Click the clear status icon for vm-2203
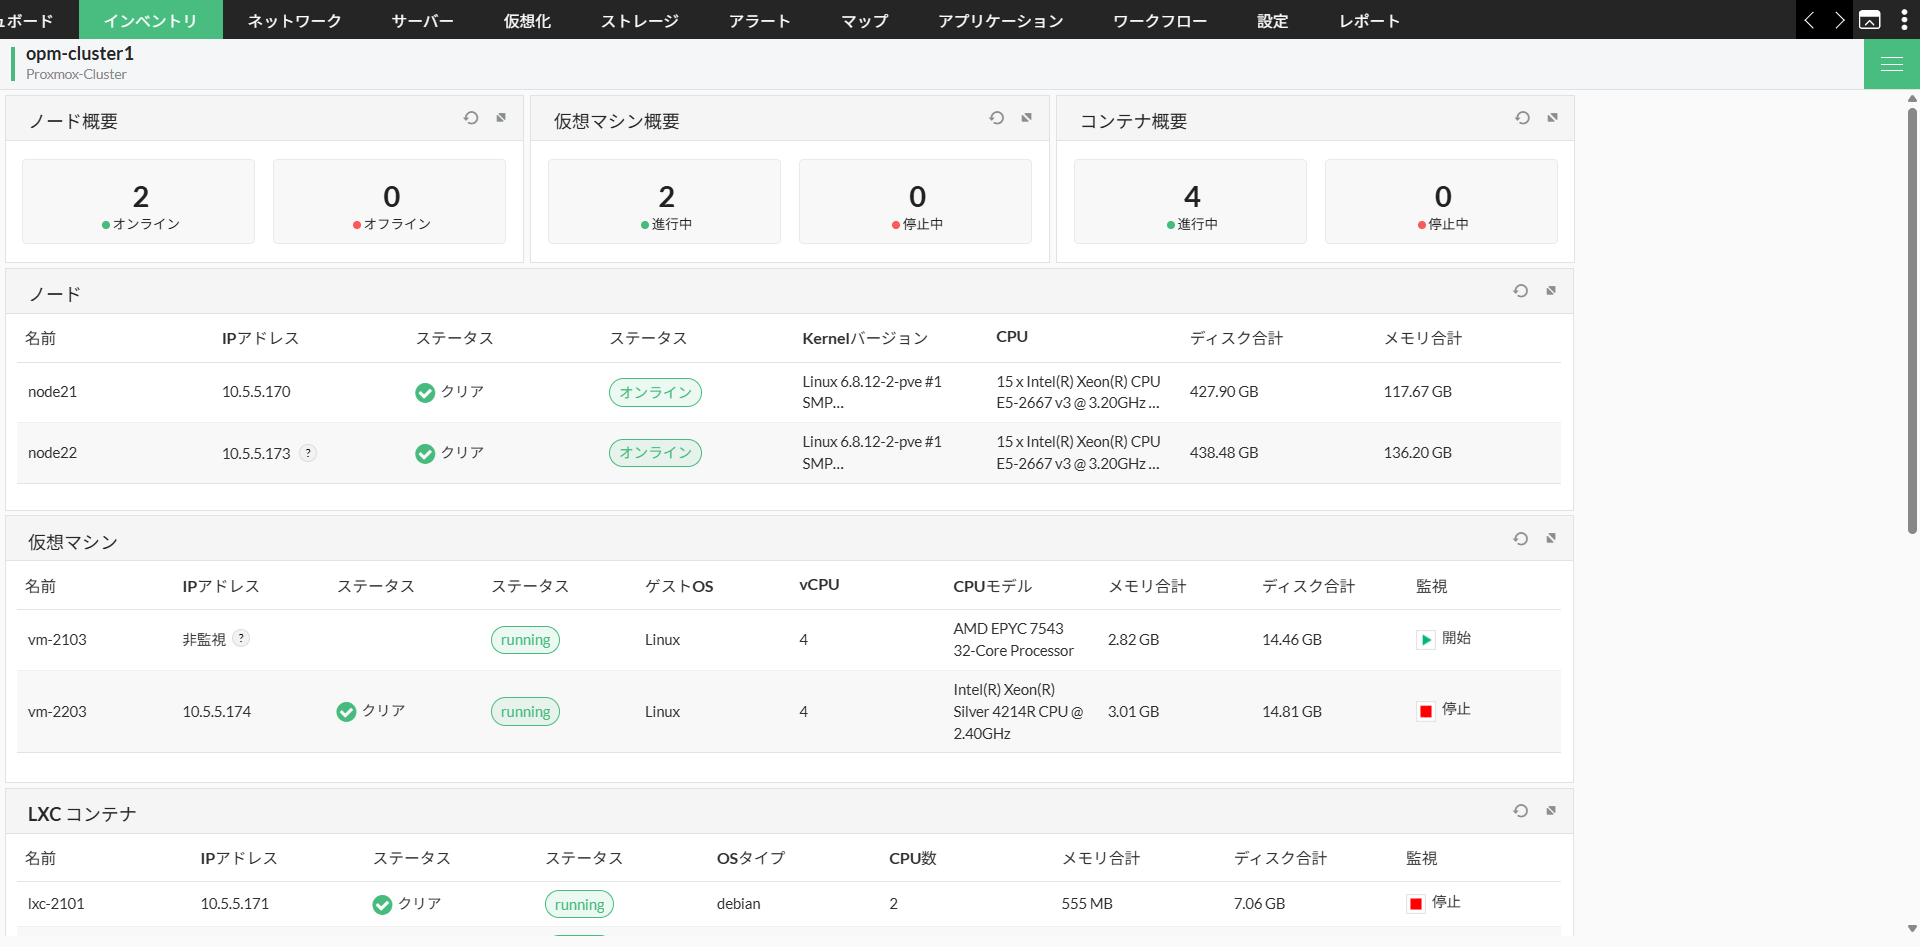The height and width of the screenshot is (947, 1920). tap(346, 712)
